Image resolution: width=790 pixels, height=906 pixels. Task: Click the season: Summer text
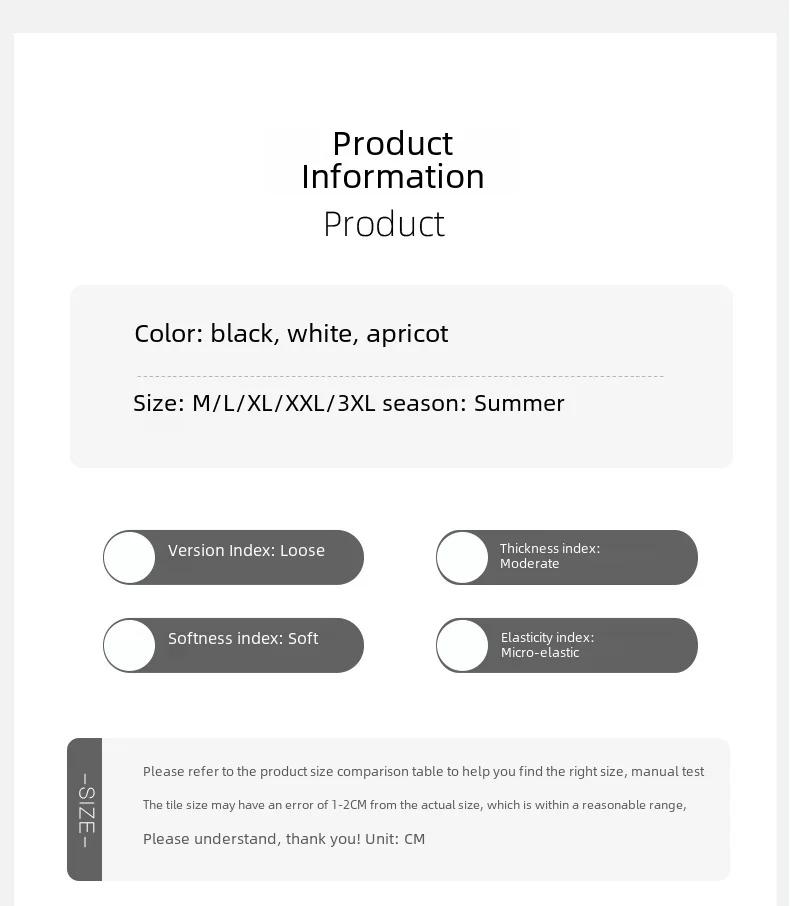pyautogui.click(x=473, y=403)
